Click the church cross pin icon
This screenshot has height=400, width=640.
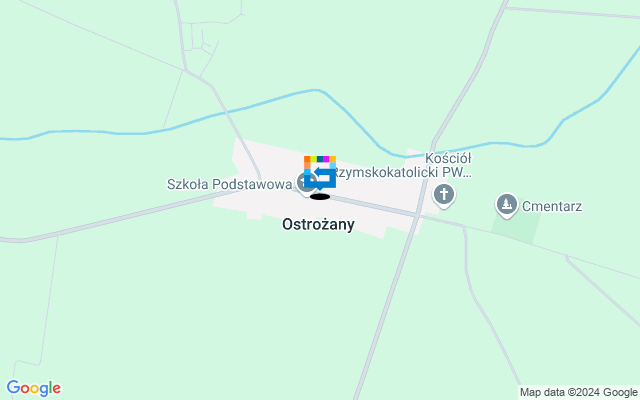click(444, 194)
